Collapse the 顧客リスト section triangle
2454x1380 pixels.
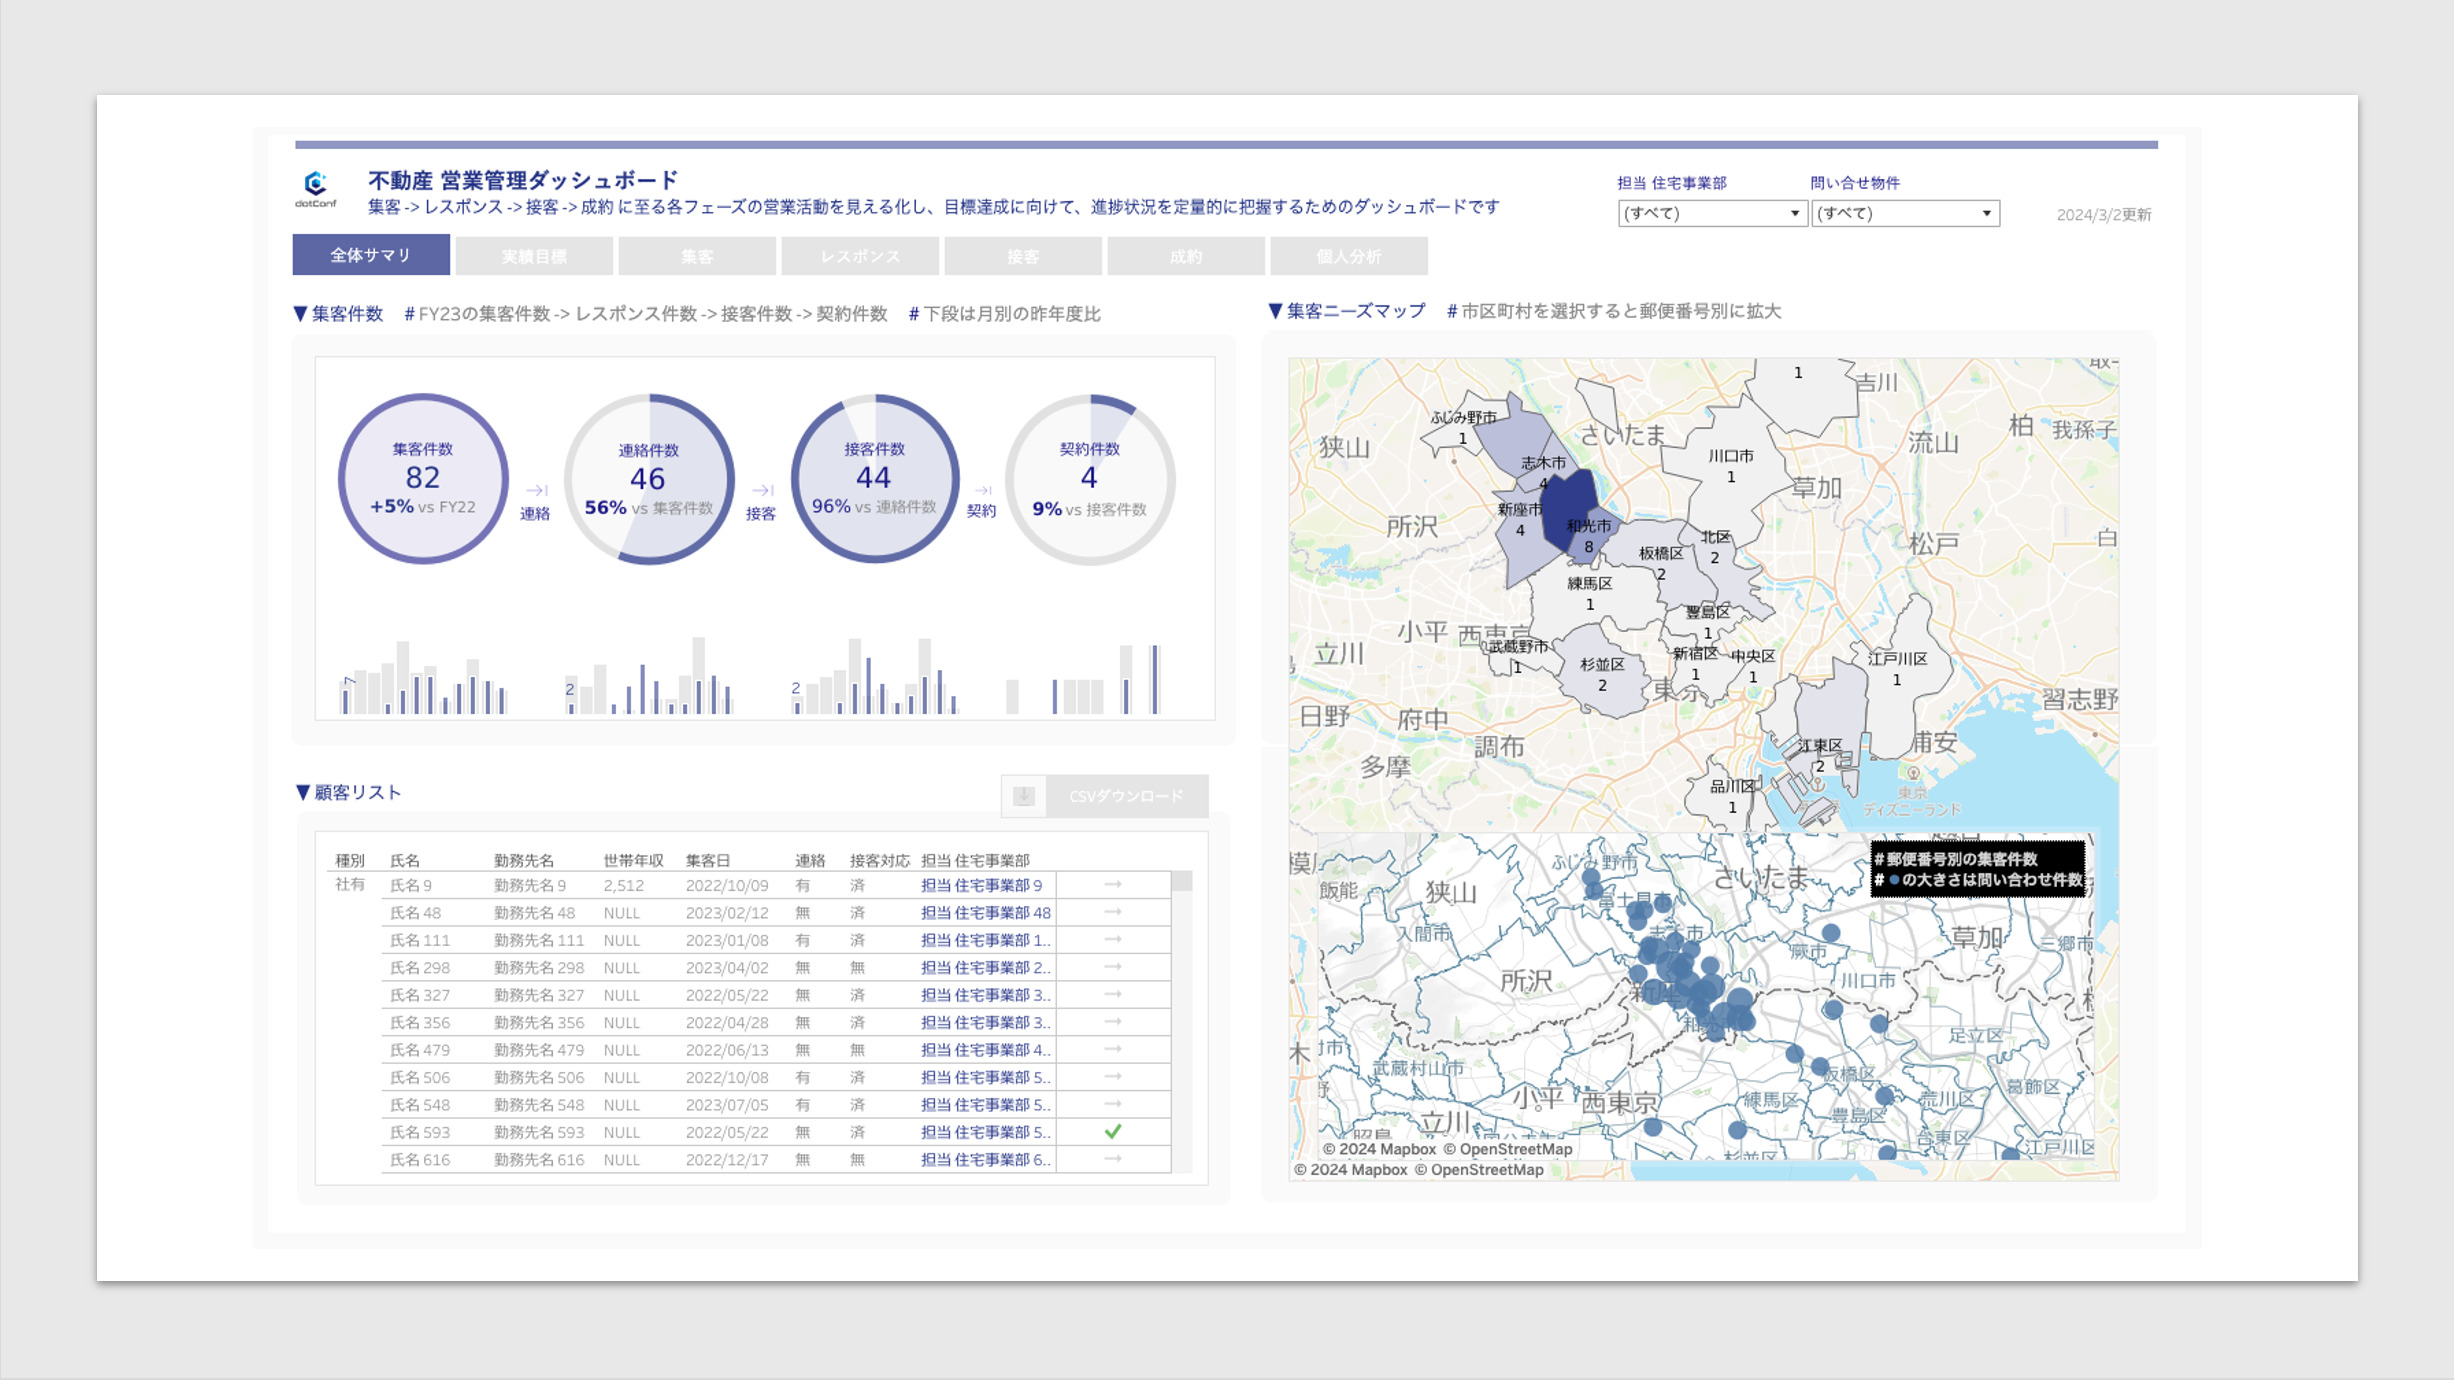[x=303, y=792]
